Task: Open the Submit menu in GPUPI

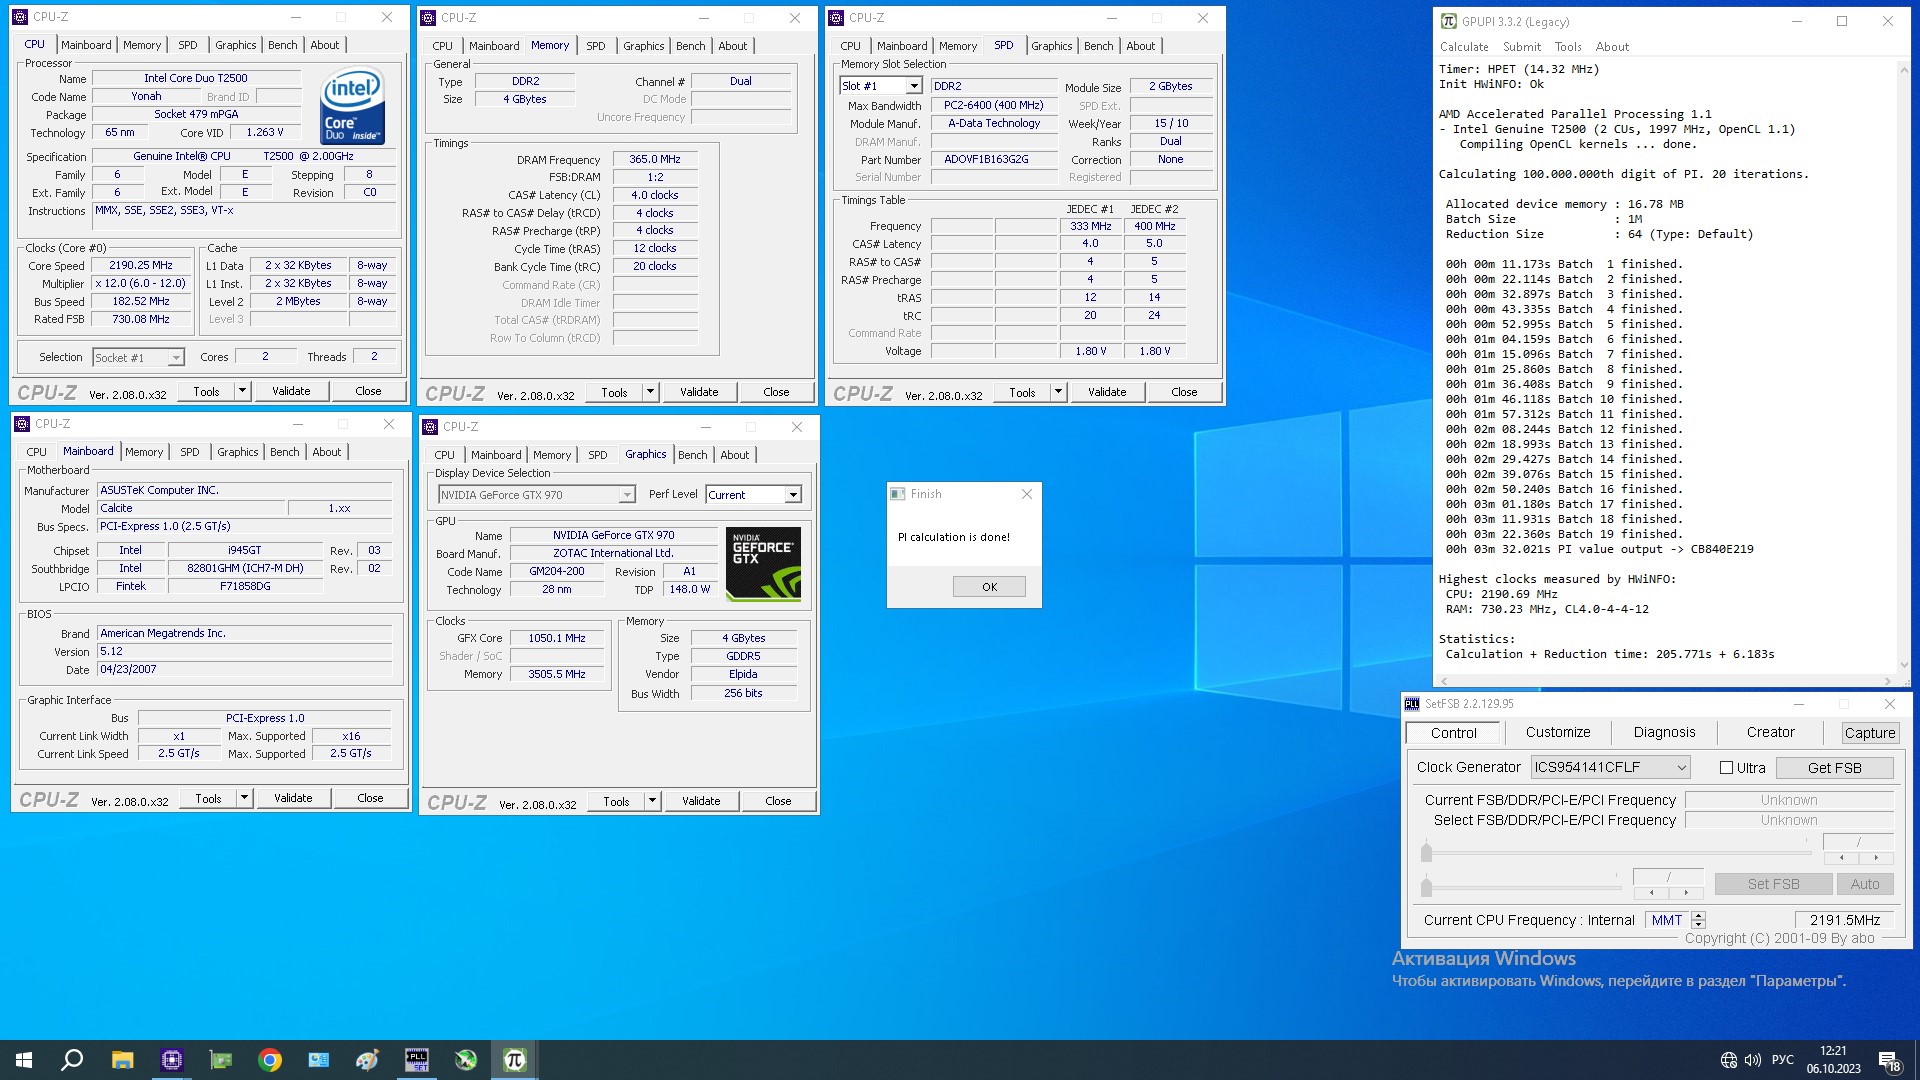Action: tap(1521, 47)
